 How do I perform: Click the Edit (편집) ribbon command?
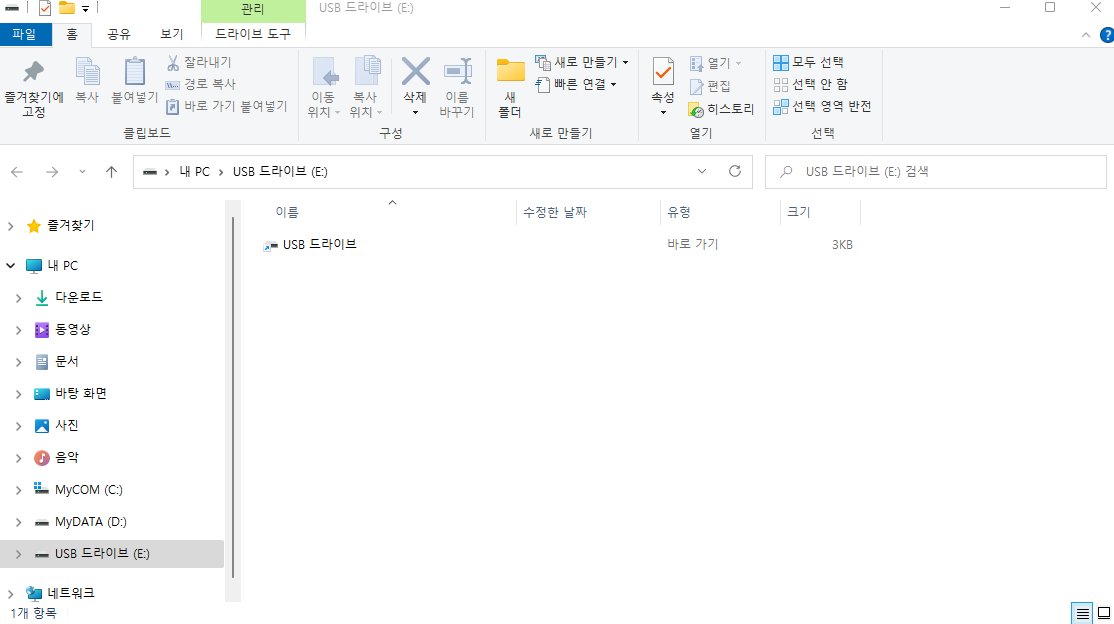710,86
